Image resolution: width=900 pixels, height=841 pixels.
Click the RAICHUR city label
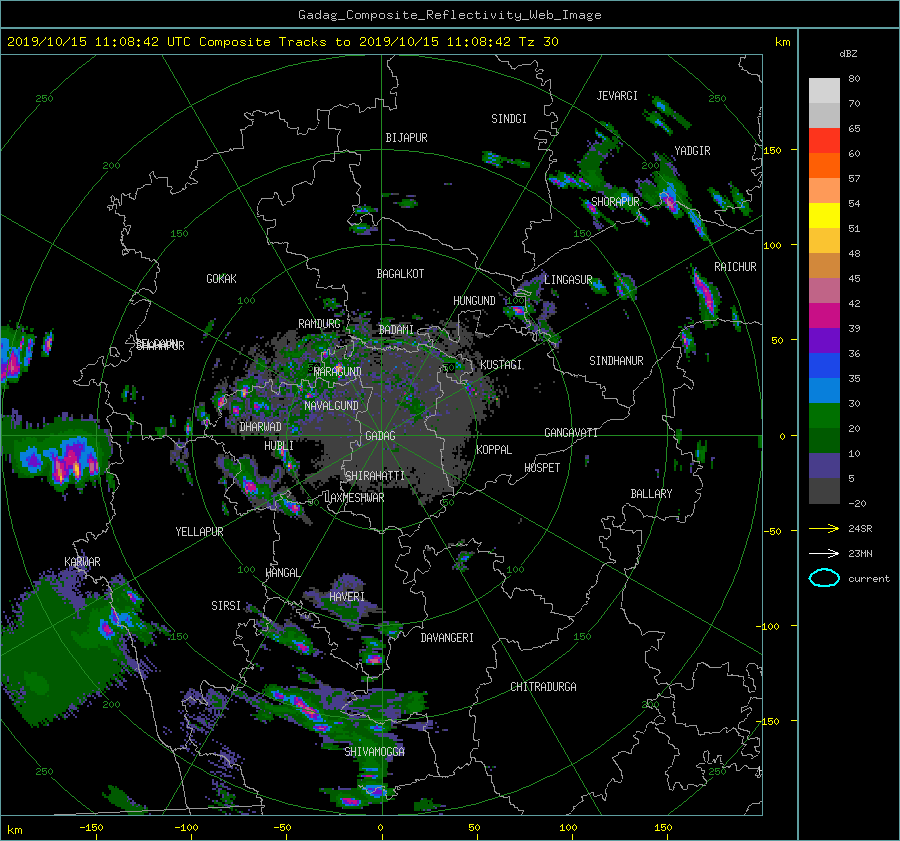point(735,267)
